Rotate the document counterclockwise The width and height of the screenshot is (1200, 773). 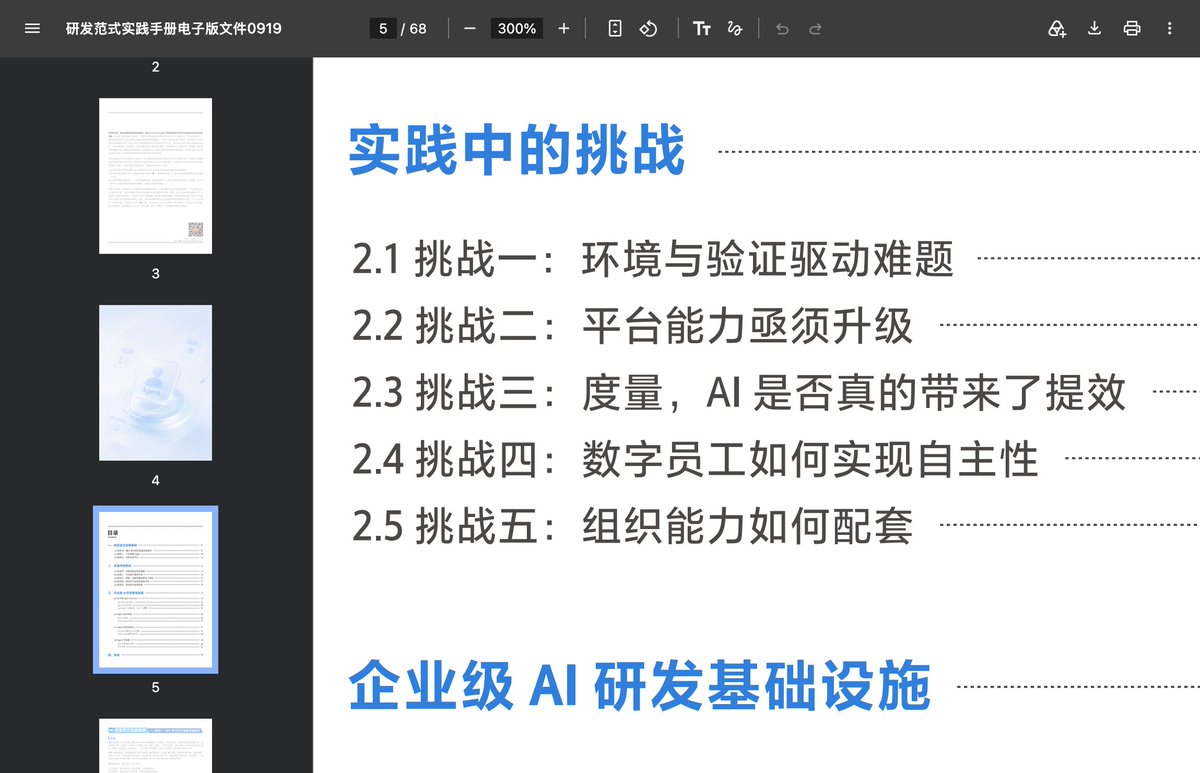(648, 28)
